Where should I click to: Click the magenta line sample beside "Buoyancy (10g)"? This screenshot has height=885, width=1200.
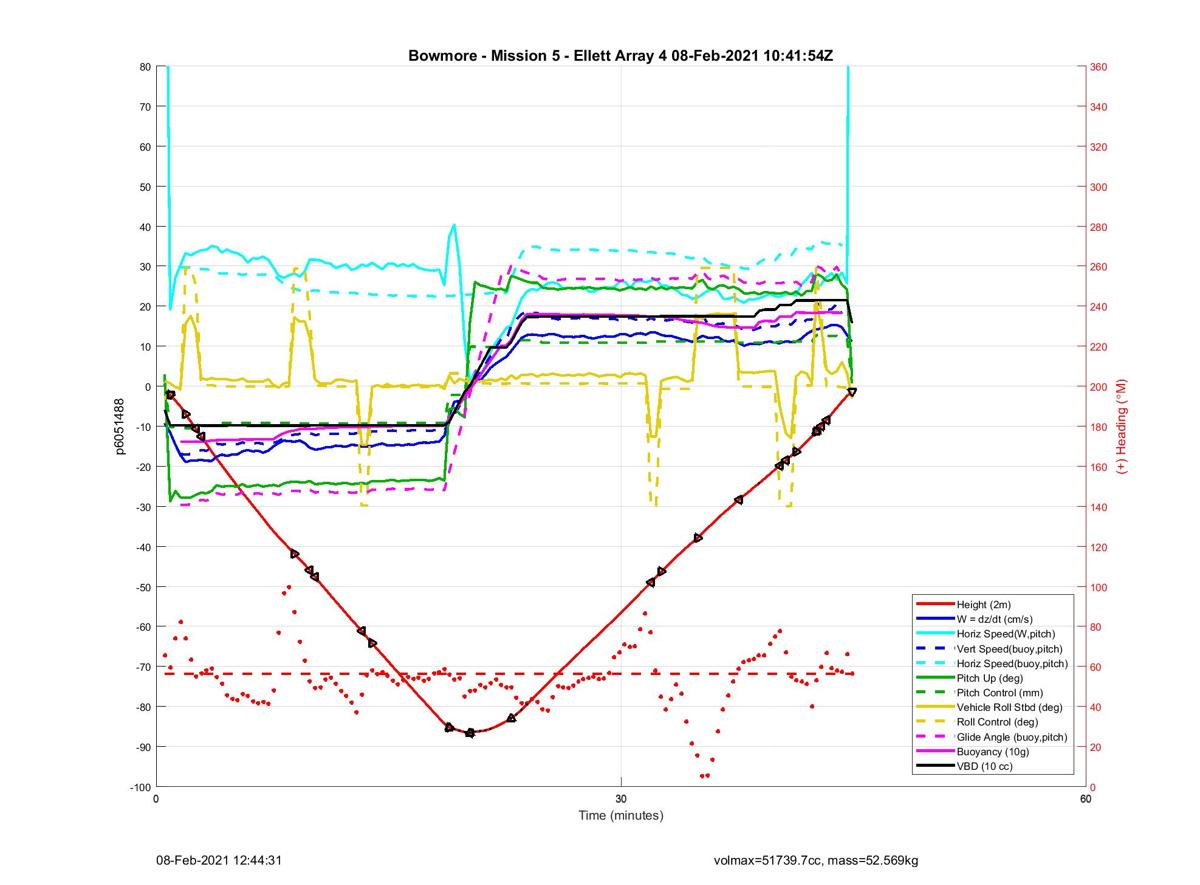pyautogui.click(x=934, y=752)
